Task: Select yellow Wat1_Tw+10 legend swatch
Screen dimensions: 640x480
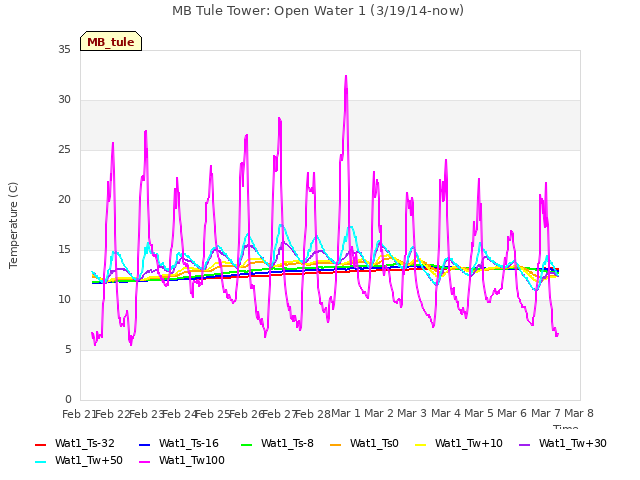Action: [x=420, y=444]
